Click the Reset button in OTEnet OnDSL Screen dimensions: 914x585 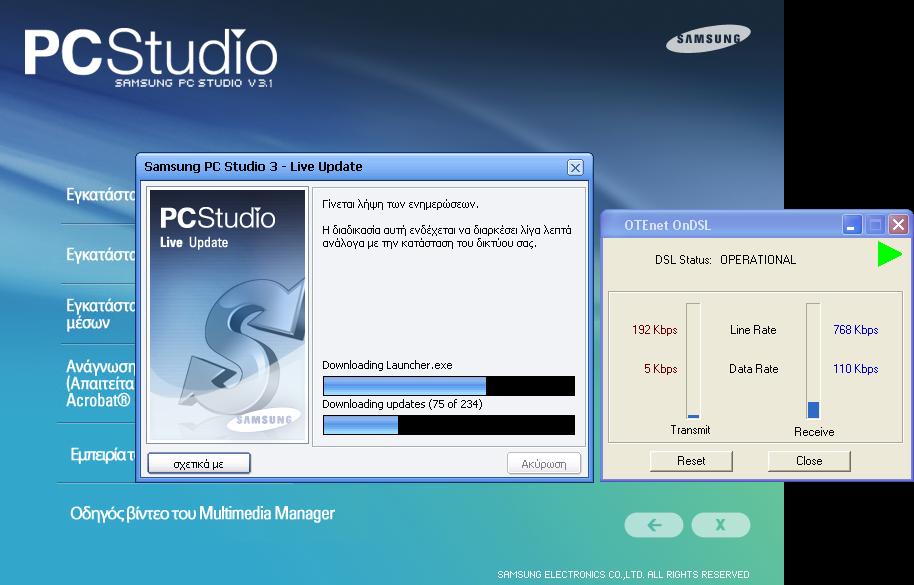click(691, 460)
